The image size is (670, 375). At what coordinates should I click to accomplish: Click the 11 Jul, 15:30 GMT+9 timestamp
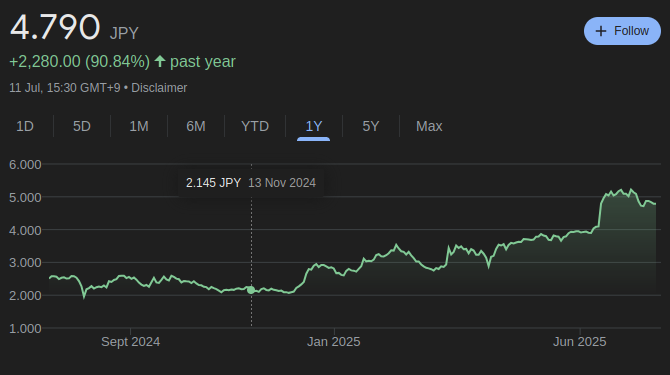(65, 88)
